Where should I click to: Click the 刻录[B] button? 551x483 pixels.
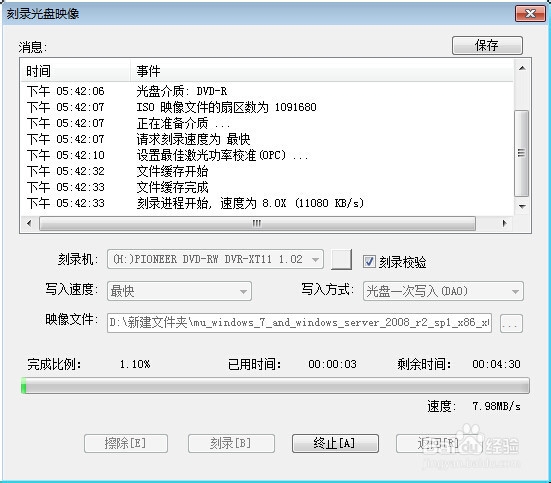pos(231,443)
